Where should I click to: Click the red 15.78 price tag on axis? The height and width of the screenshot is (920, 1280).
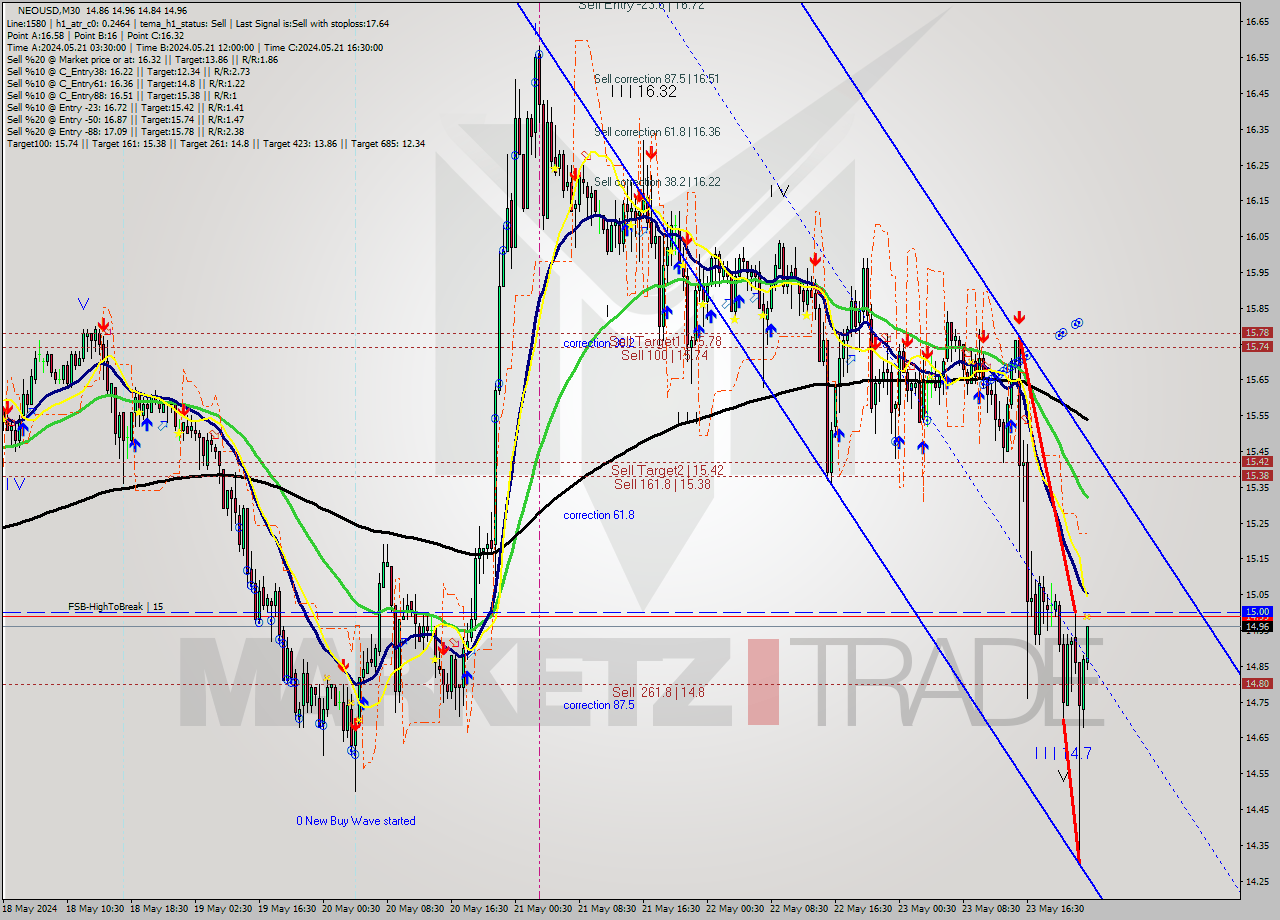(x=1257, y=332)
